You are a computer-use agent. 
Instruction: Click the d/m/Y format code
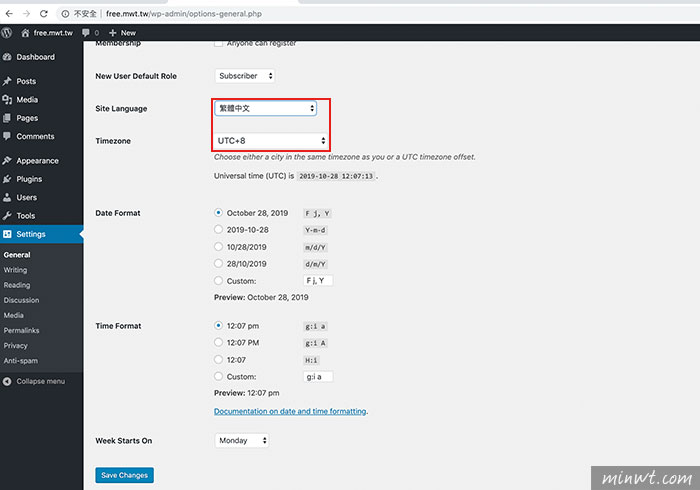coord(315,264)
